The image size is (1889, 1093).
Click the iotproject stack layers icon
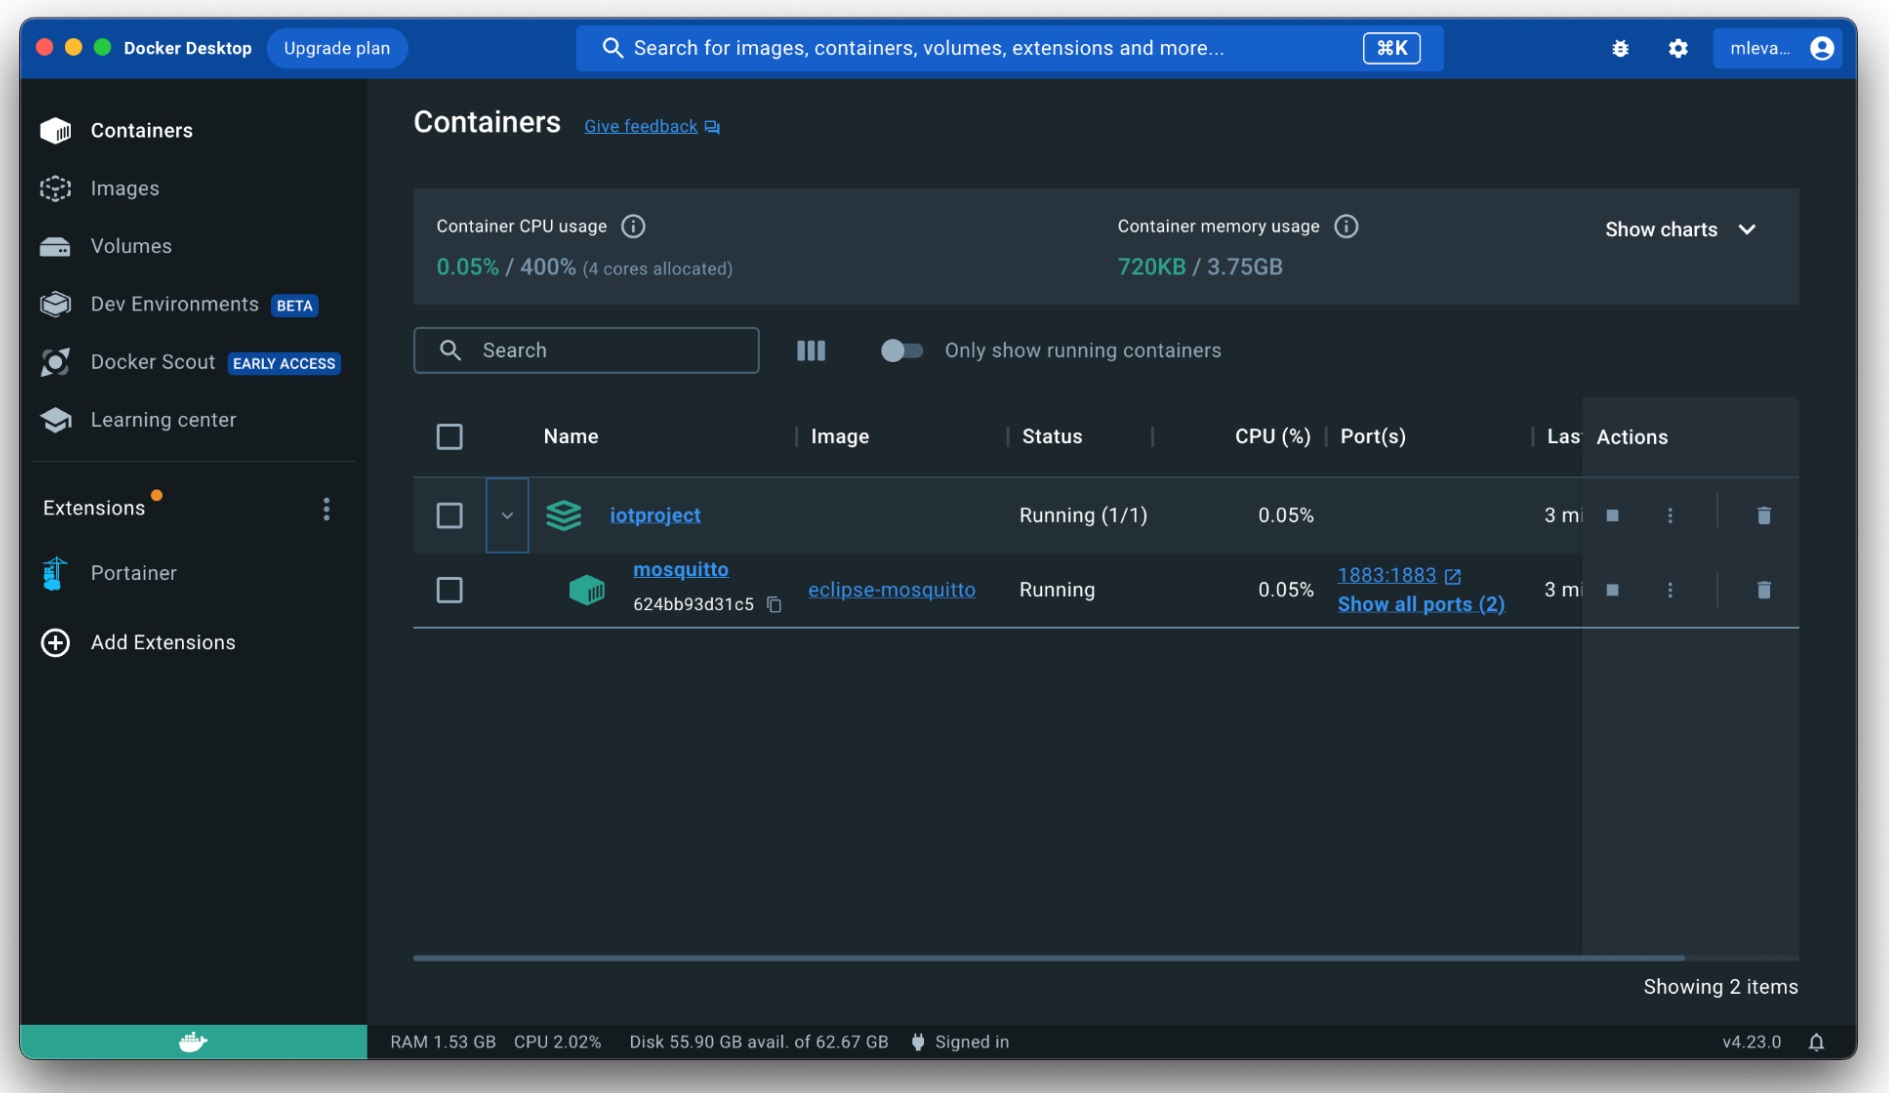564,515
